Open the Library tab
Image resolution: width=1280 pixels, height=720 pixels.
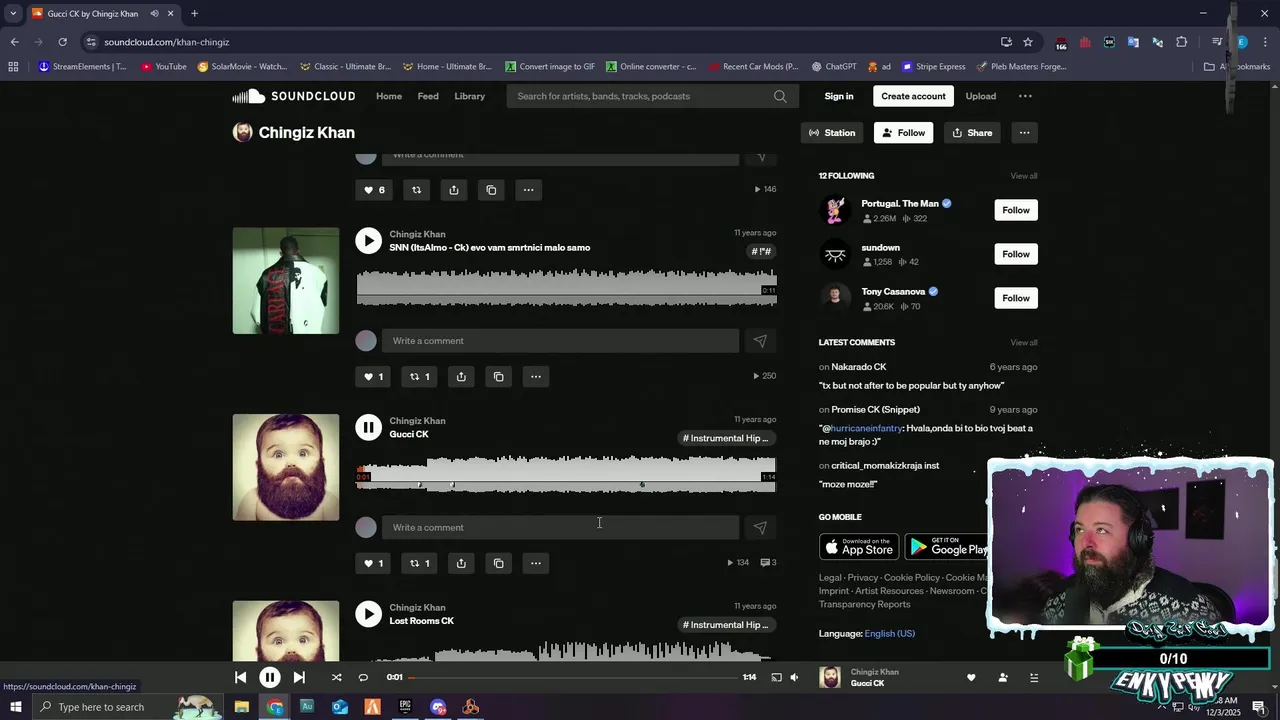coord(469,96)
